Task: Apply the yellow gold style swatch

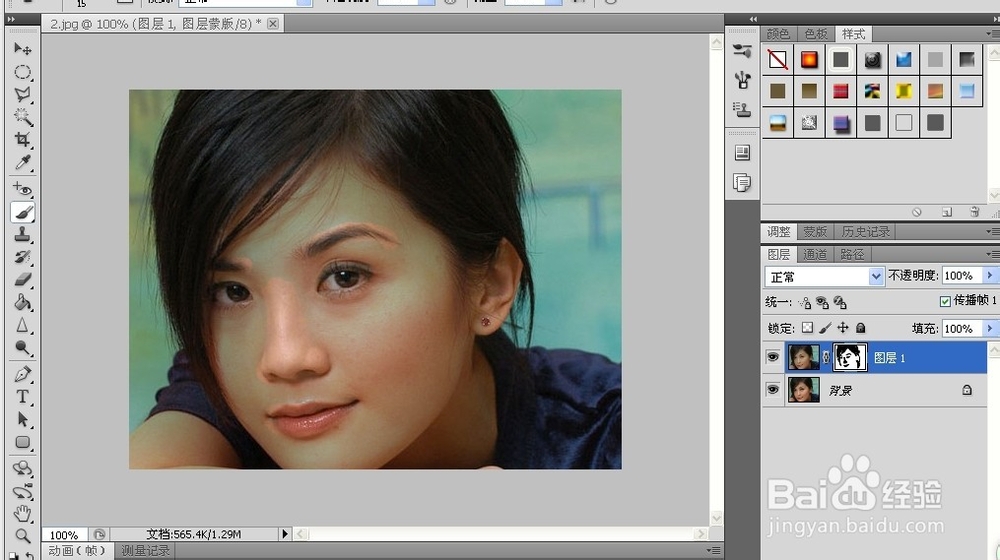Action: click(903, 91)
